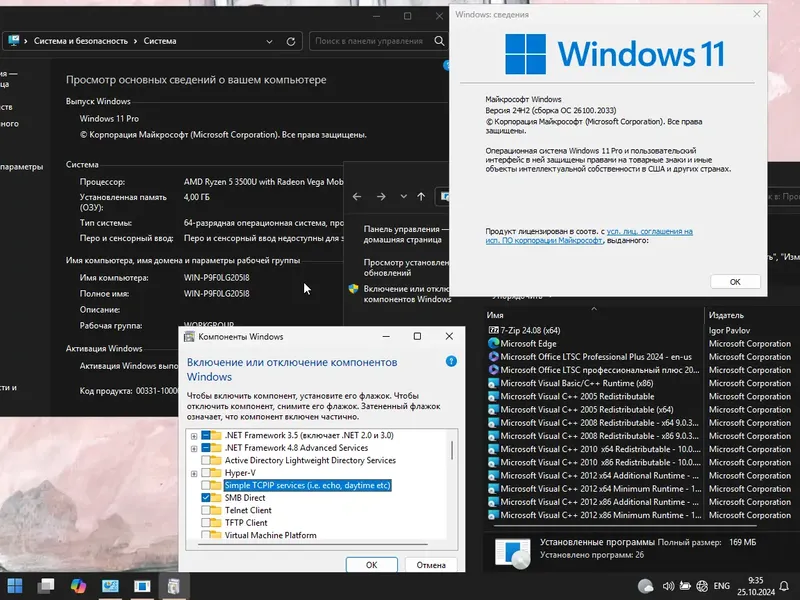Viewport: 800px width, 600px height.
Task: Switch to the Control Panel taskbar icon
Action: (110, 586)
